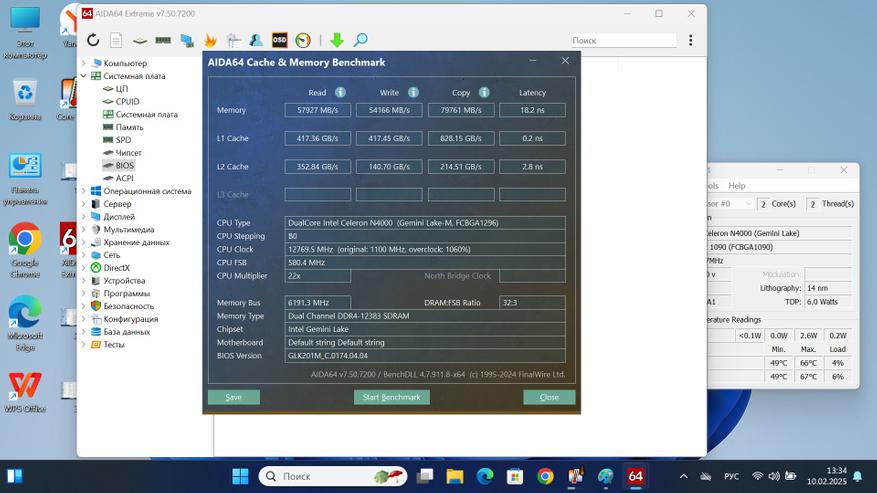Open Task View from the taskbar
877x493 pixels.
pos(425,477)
